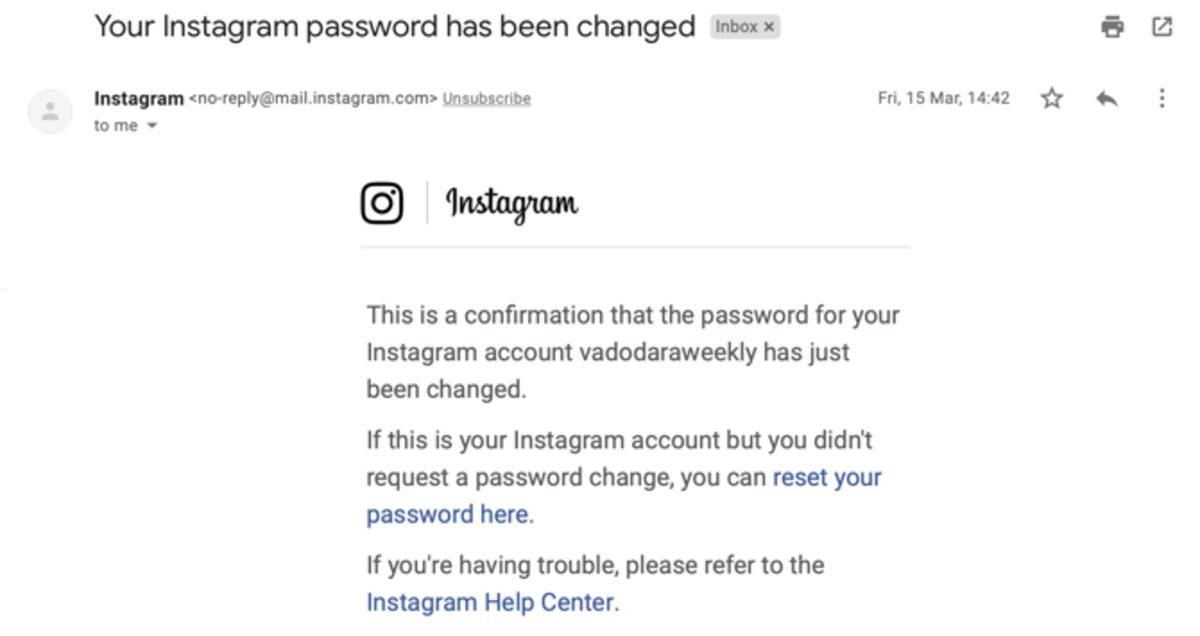Expand the "to me" recipient details
1200x636 pixels.
pyautogui.click(x=125, y=126)
